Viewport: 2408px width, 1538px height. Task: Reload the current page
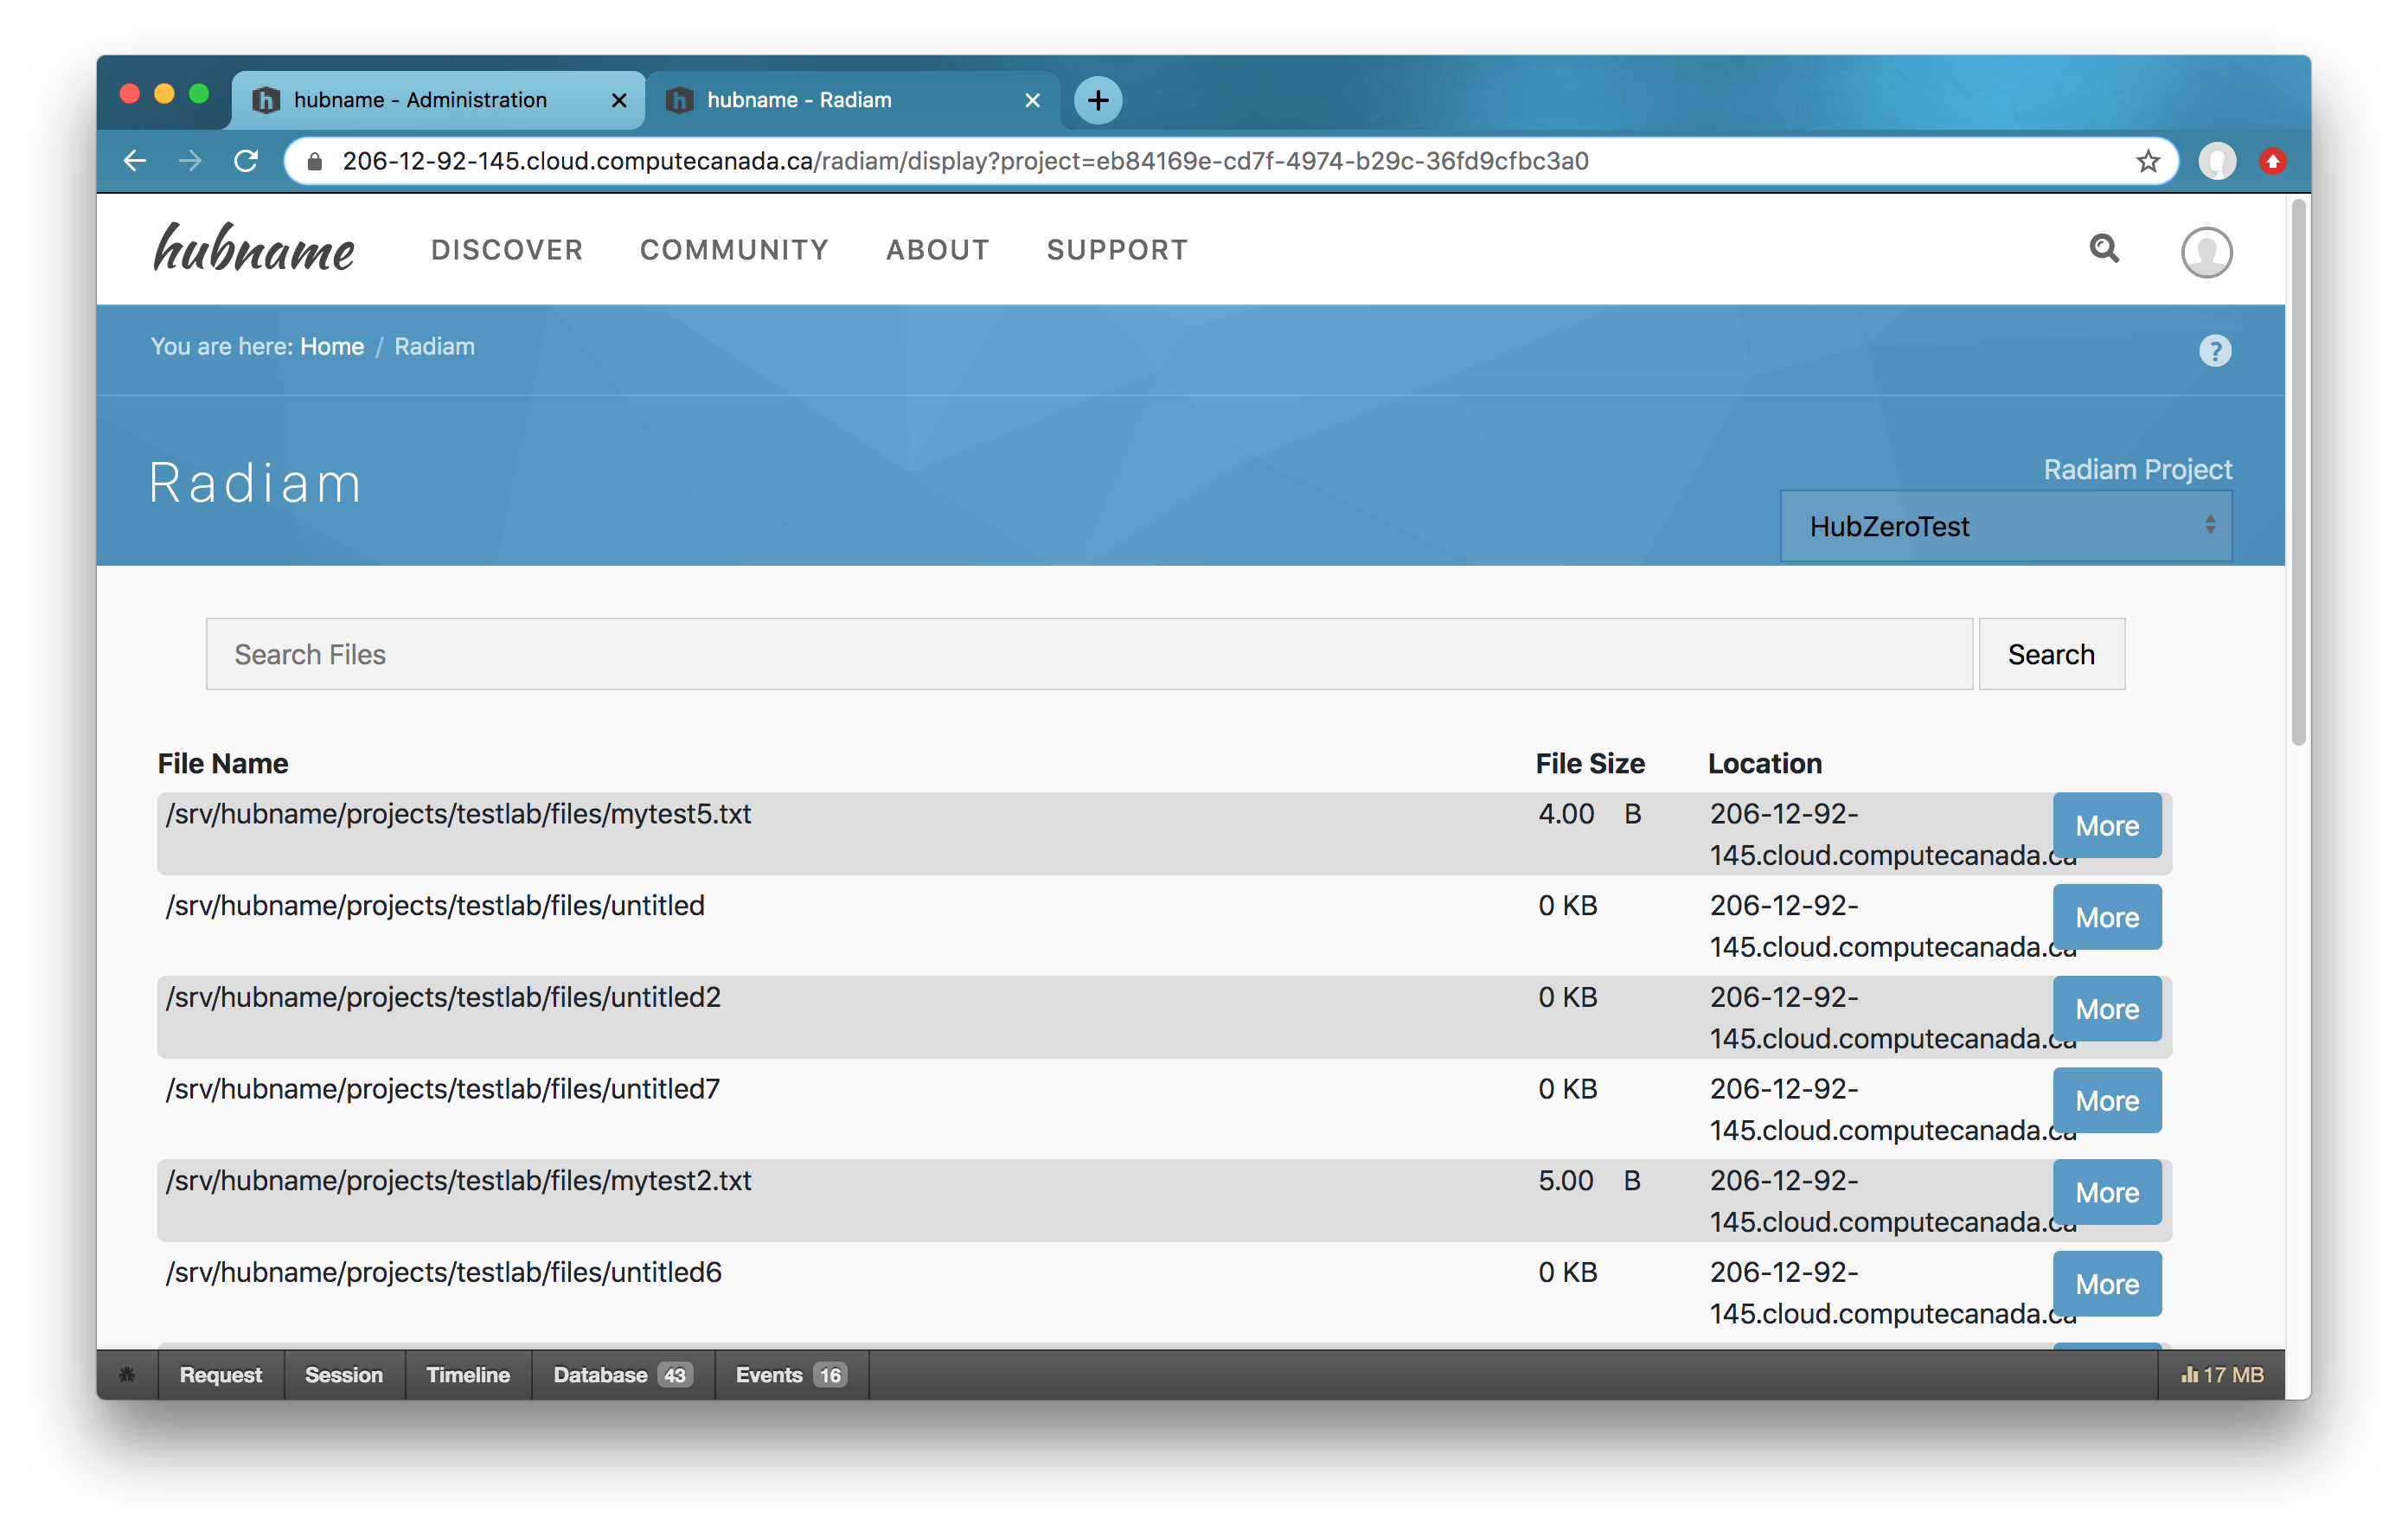[246, 161]
